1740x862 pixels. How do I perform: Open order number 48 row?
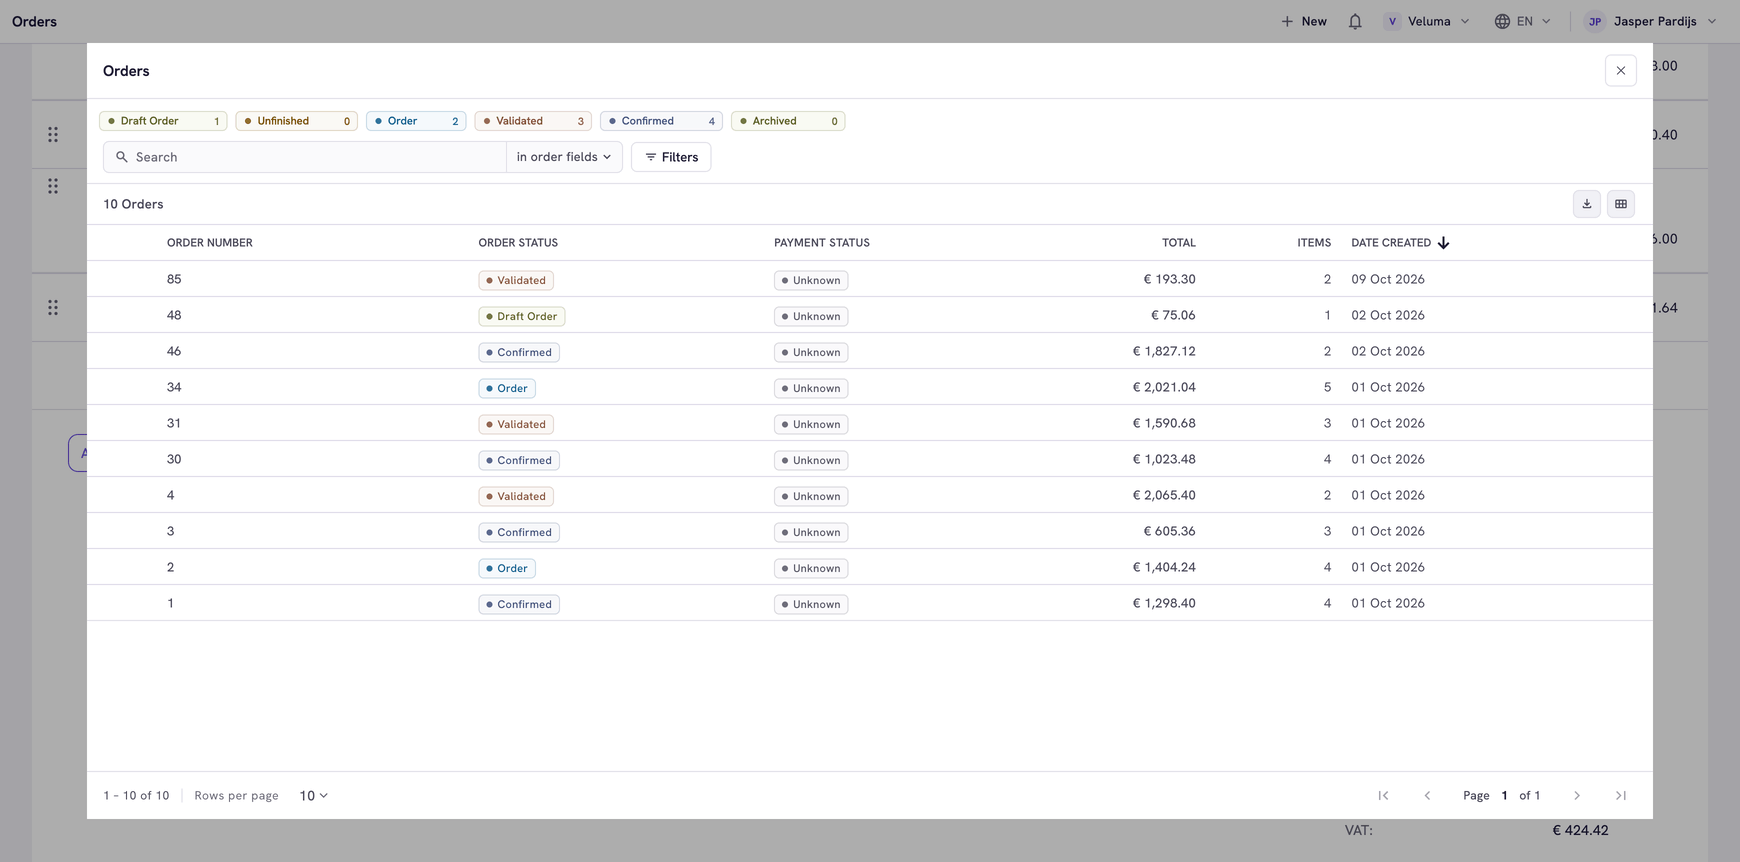tap(869, 315)
